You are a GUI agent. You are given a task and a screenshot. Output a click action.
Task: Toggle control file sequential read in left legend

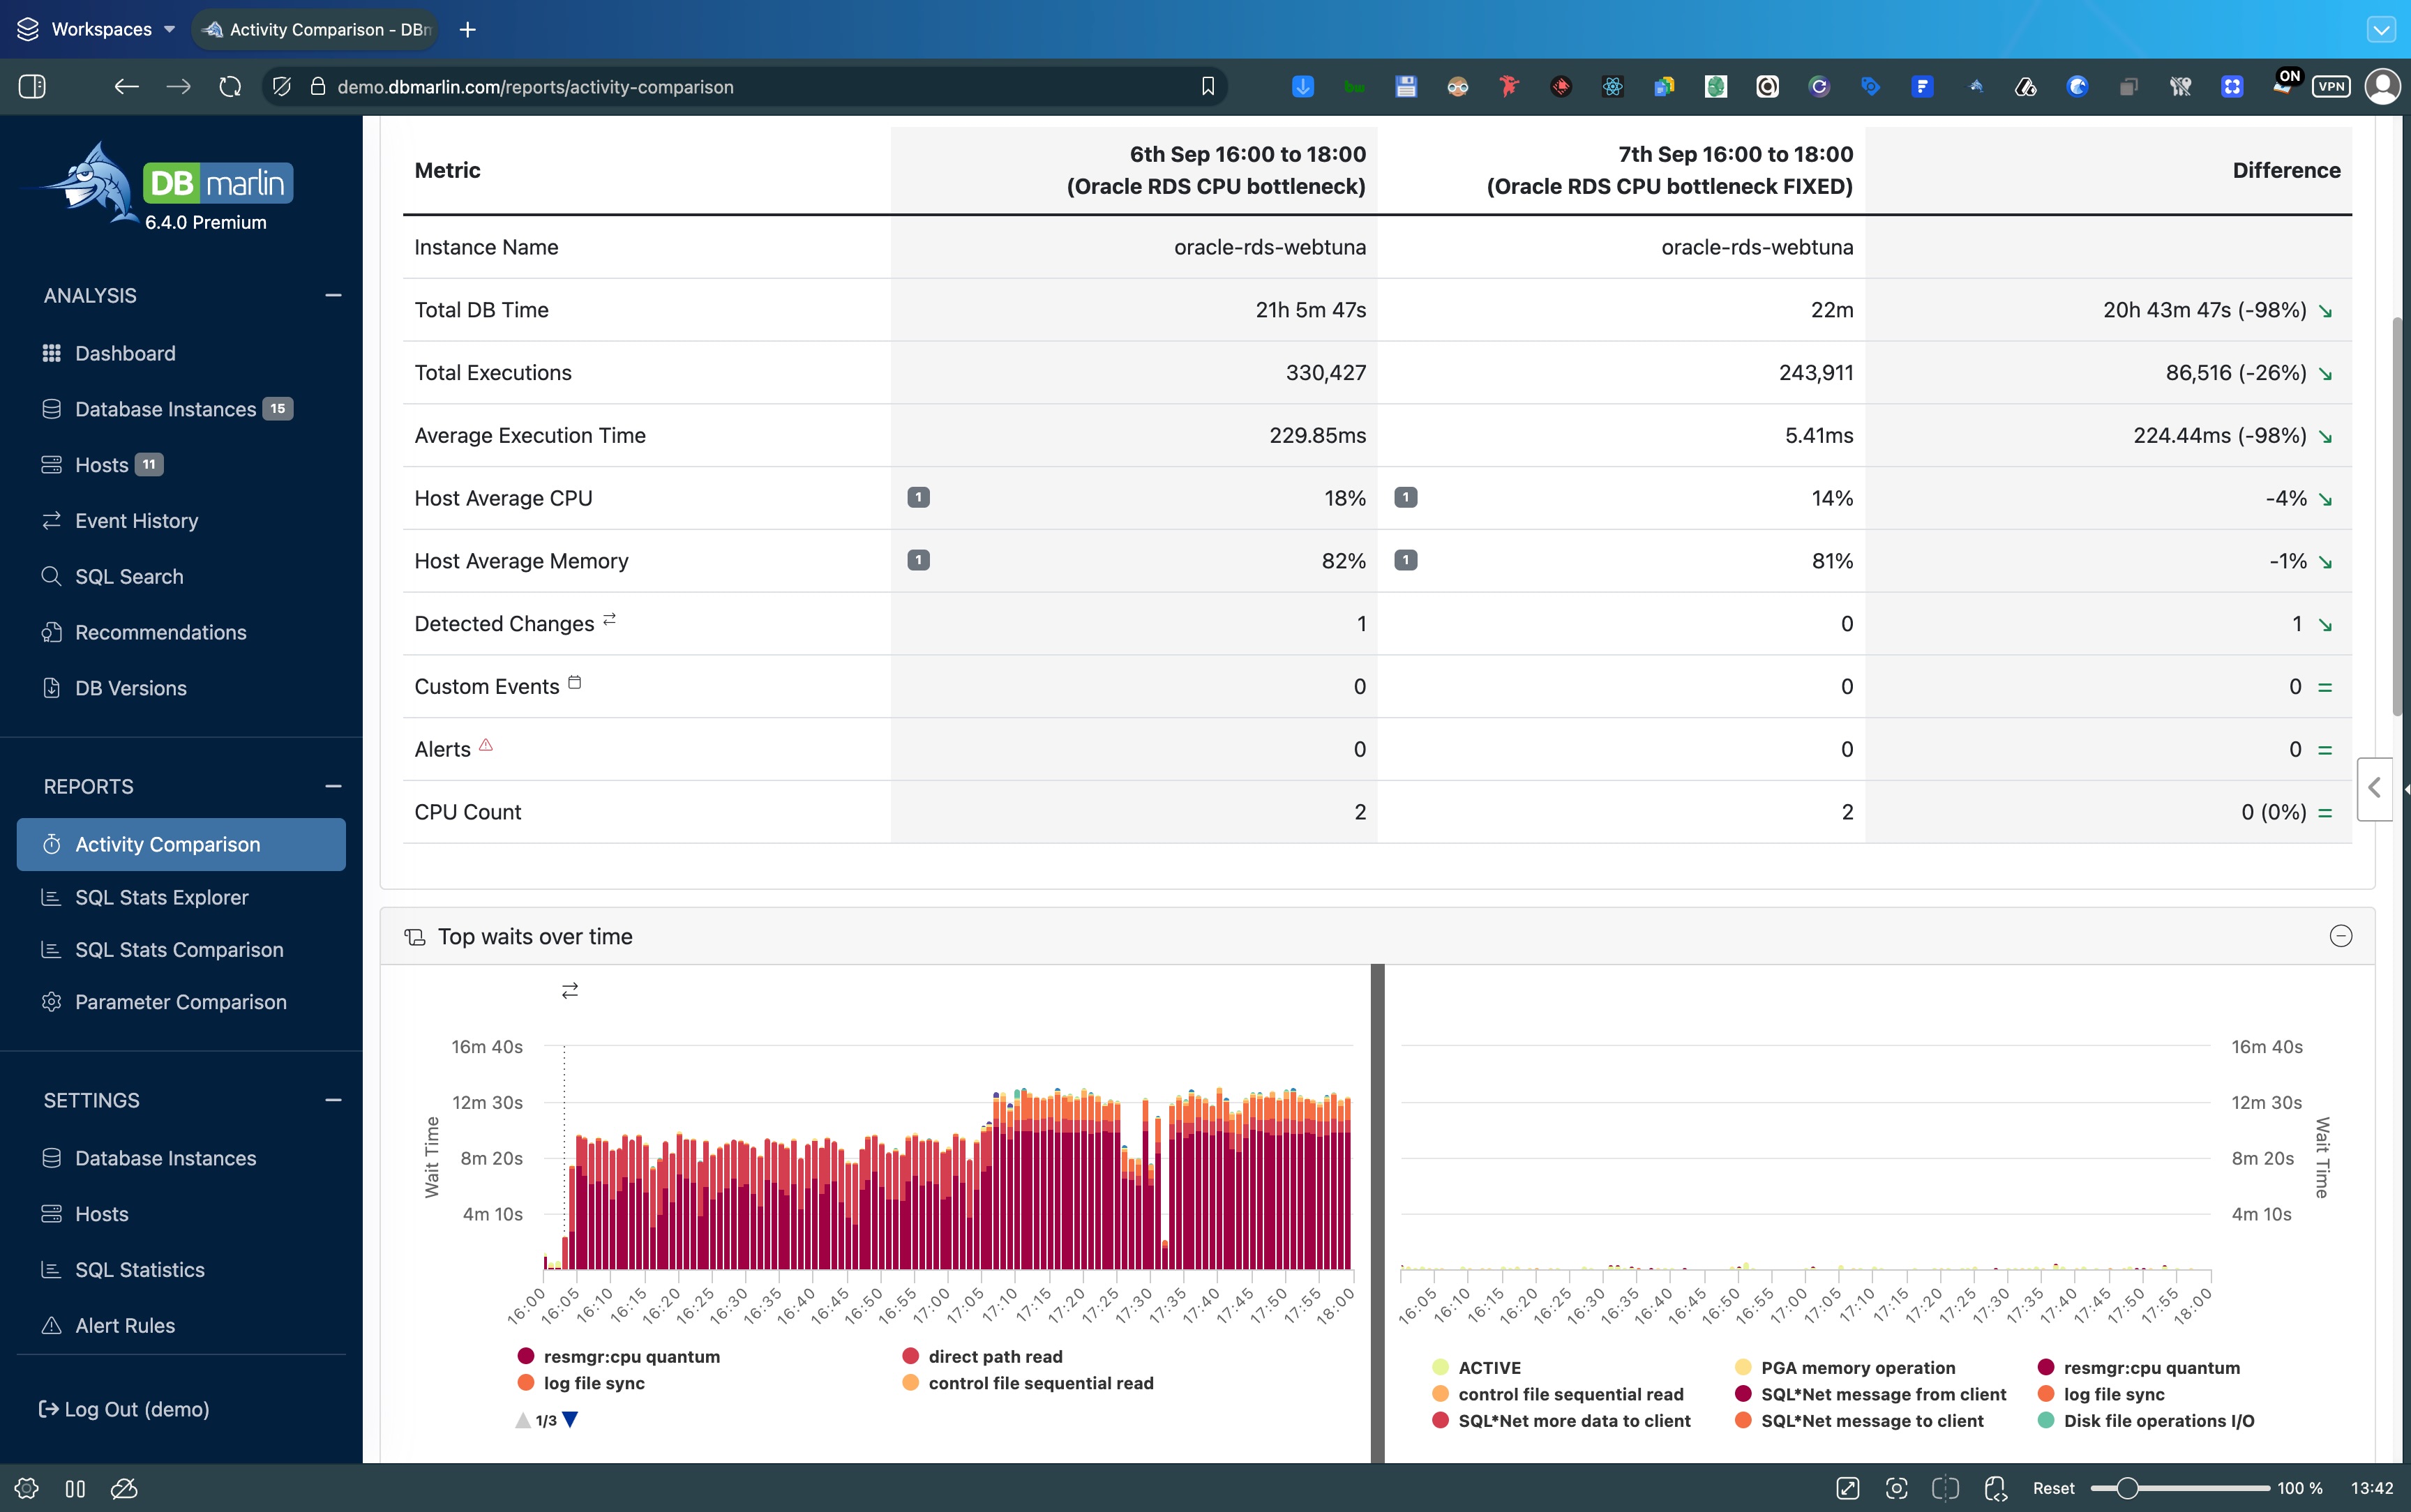click(x=1028, y=1384)
